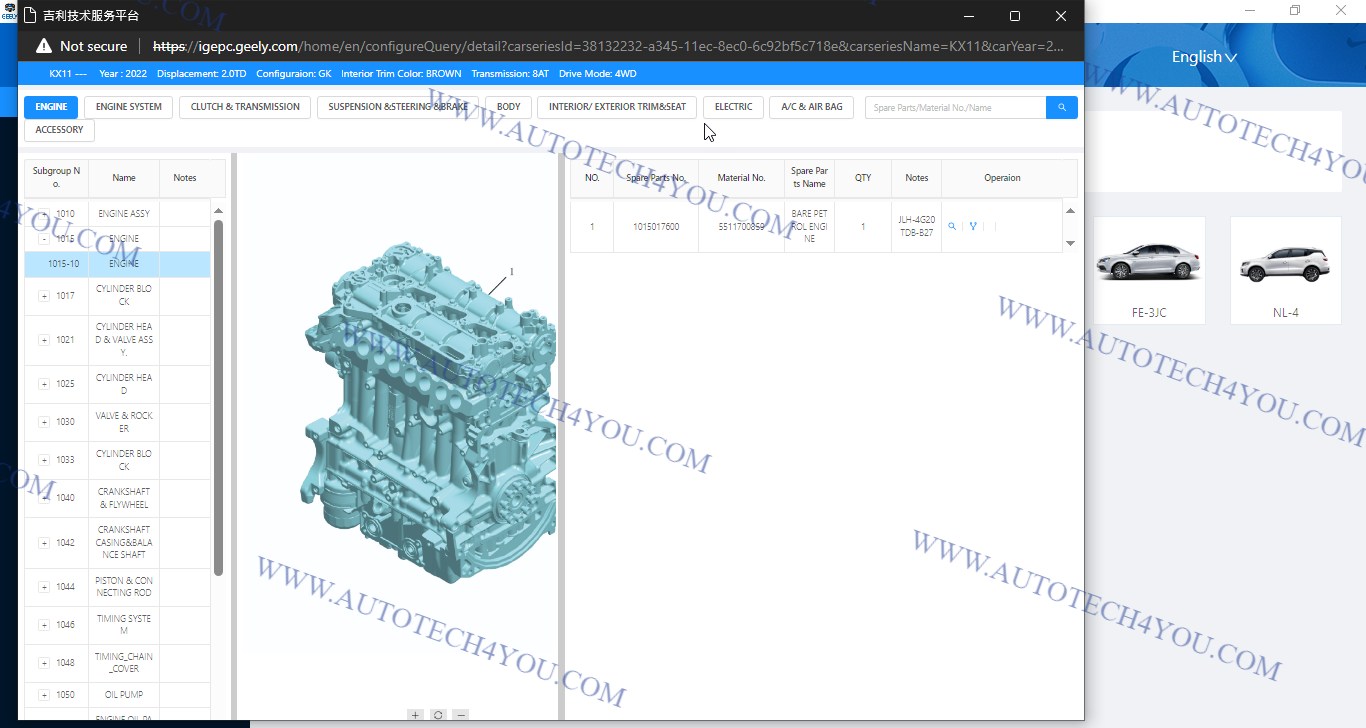Viewport: 1366px width, 728px height.
Task: Open the English language dropdown
Action: 1204,57
